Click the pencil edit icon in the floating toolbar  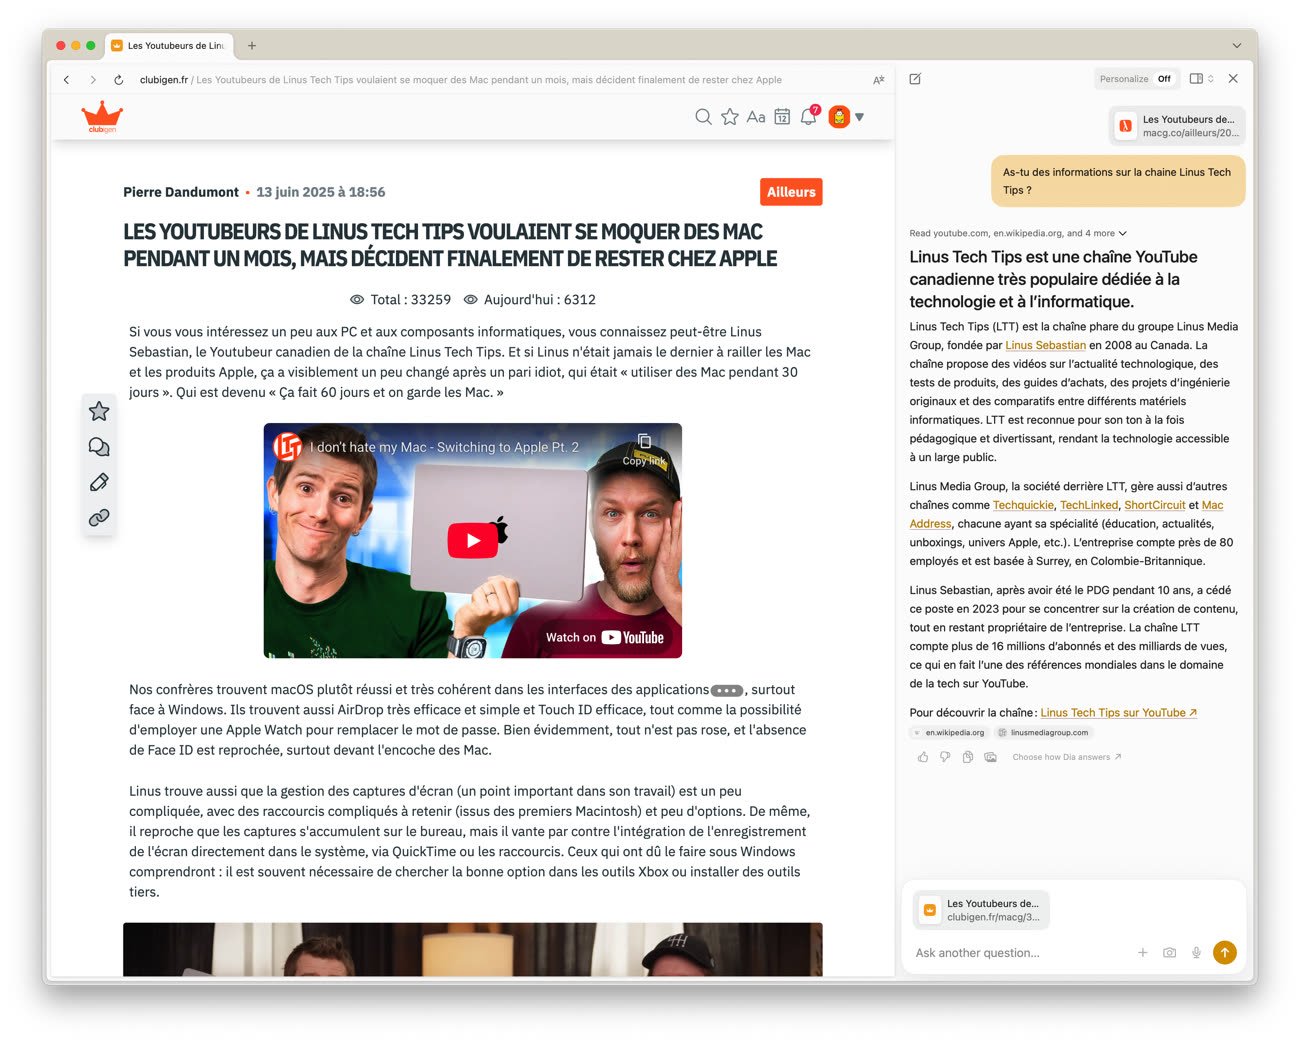(99, 482)
